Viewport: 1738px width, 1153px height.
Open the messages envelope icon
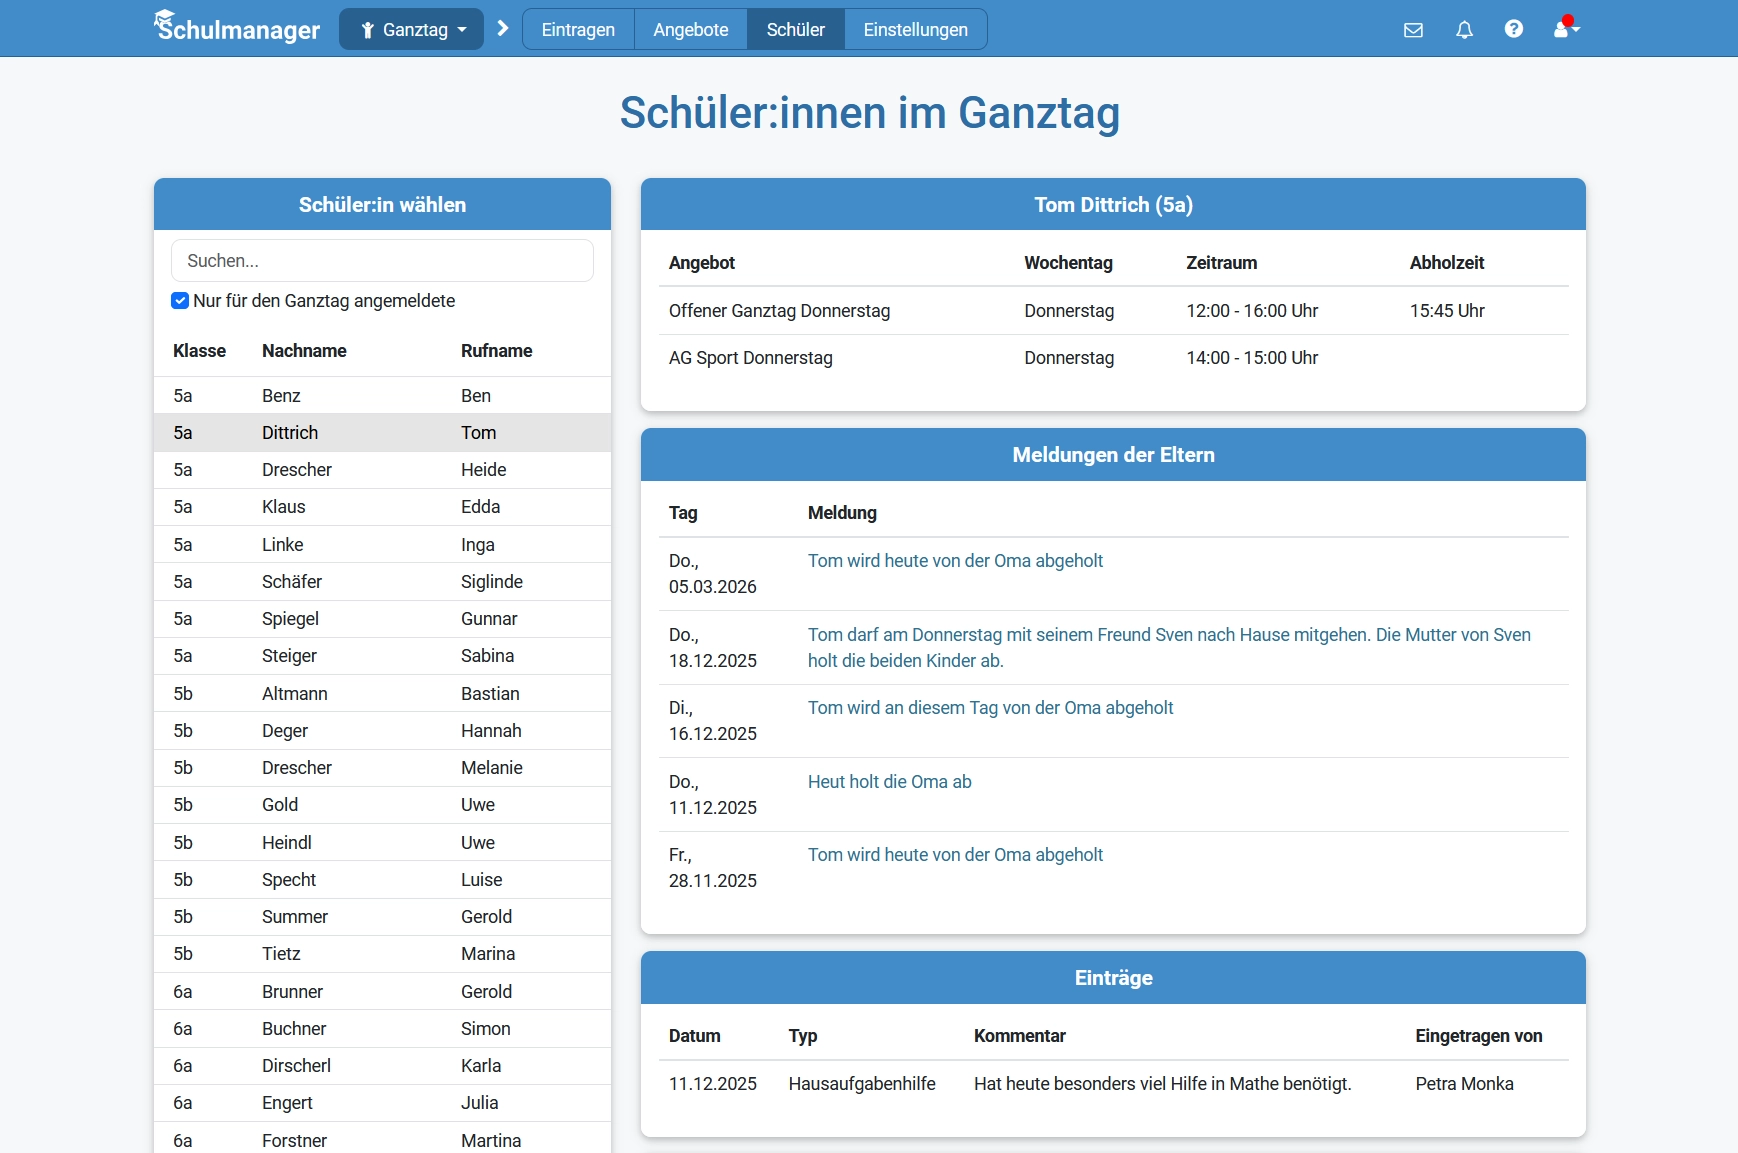click(1413, 30)
